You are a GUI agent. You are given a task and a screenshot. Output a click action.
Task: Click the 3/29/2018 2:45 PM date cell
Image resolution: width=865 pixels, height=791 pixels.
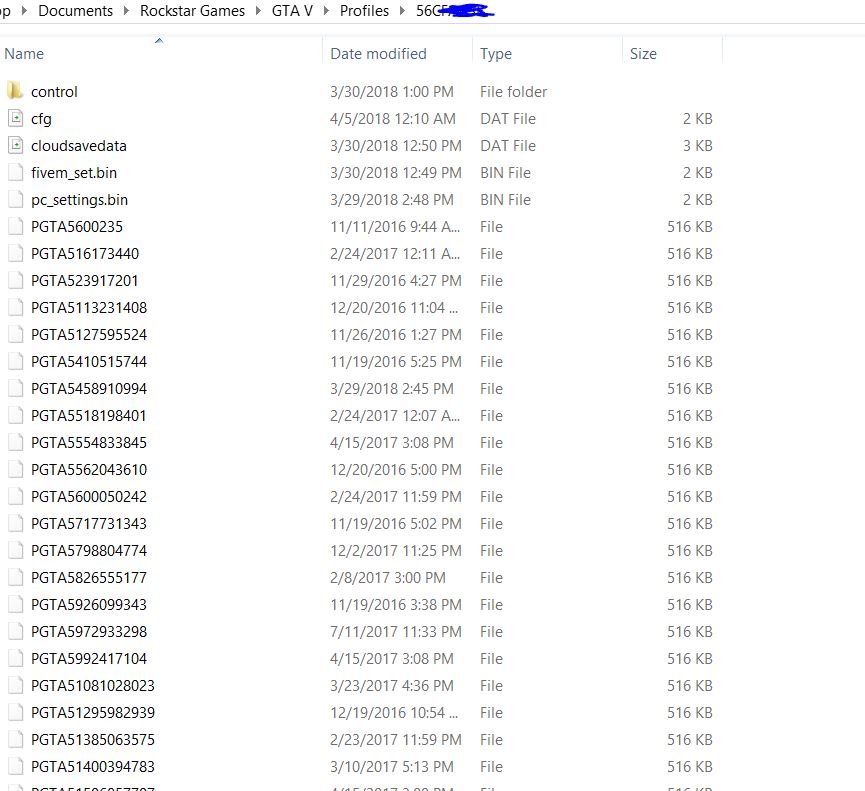392,389
